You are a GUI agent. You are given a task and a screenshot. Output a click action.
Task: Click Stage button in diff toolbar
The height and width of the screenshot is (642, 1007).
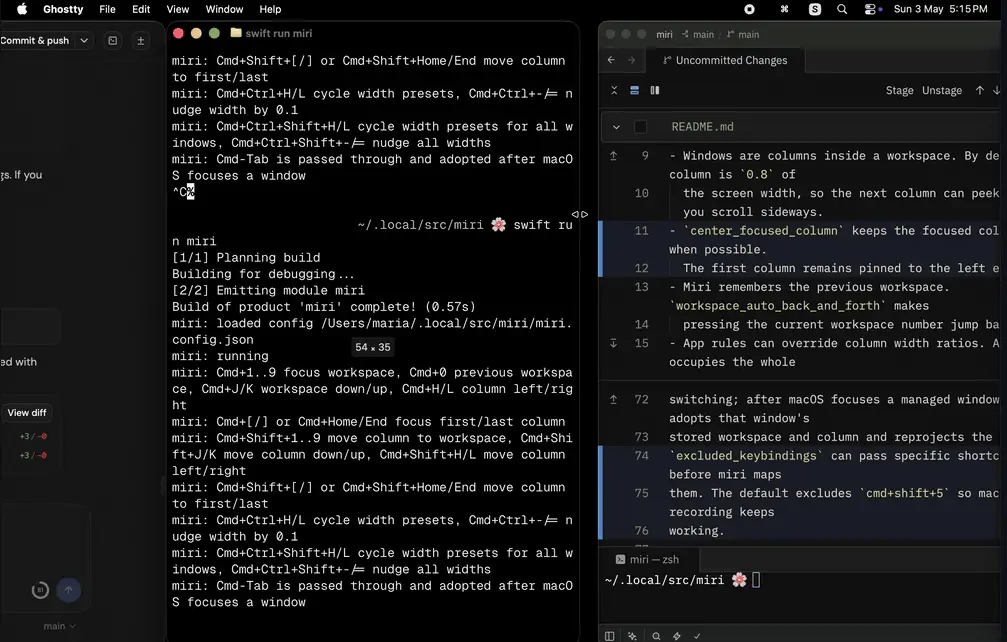pos(899,91)
